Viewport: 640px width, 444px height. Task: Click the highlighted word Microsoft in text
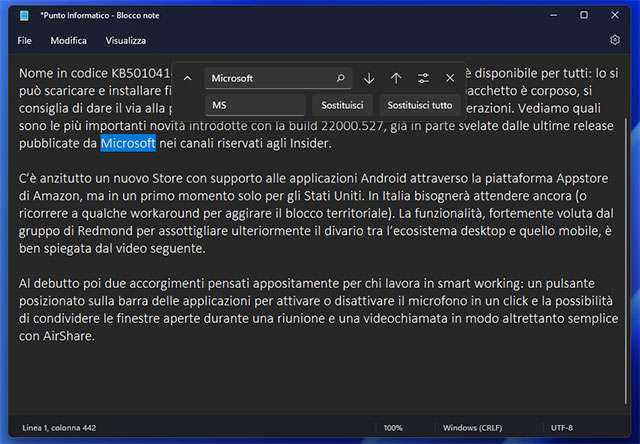pyautogui.click(x=127, y=144)
